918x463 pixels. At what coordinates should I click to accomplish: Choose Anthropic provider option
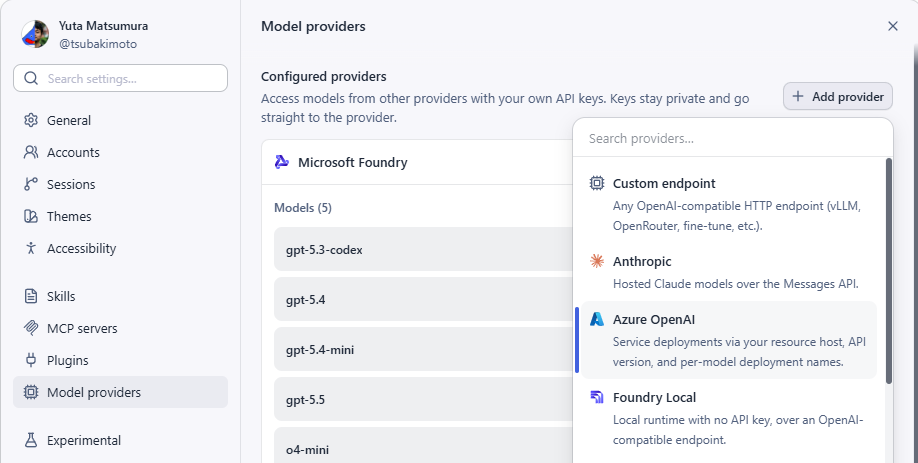728,272
